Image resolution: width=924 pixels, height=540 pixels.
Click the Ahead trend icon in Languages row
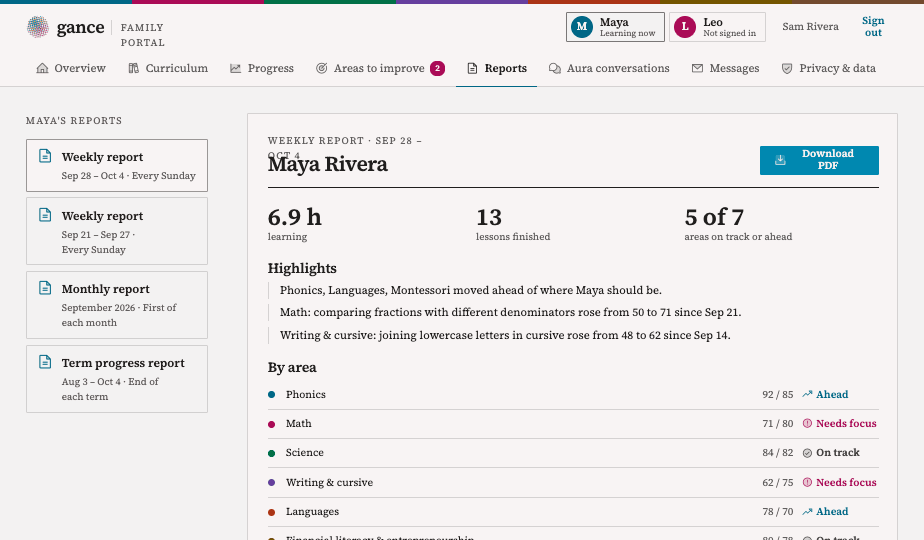click(807, 512)
